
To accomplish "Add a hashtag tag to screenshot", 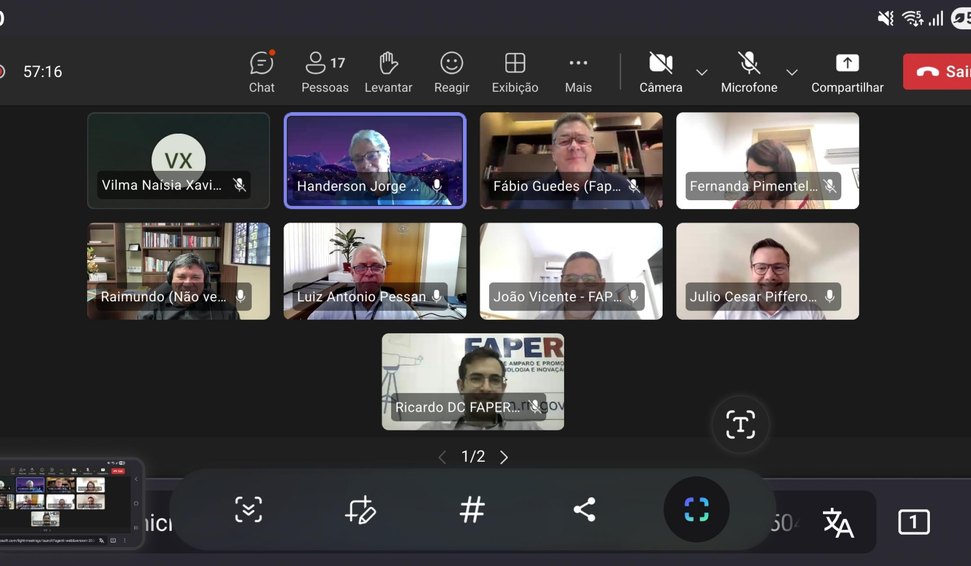I will (x=472, y=510).
